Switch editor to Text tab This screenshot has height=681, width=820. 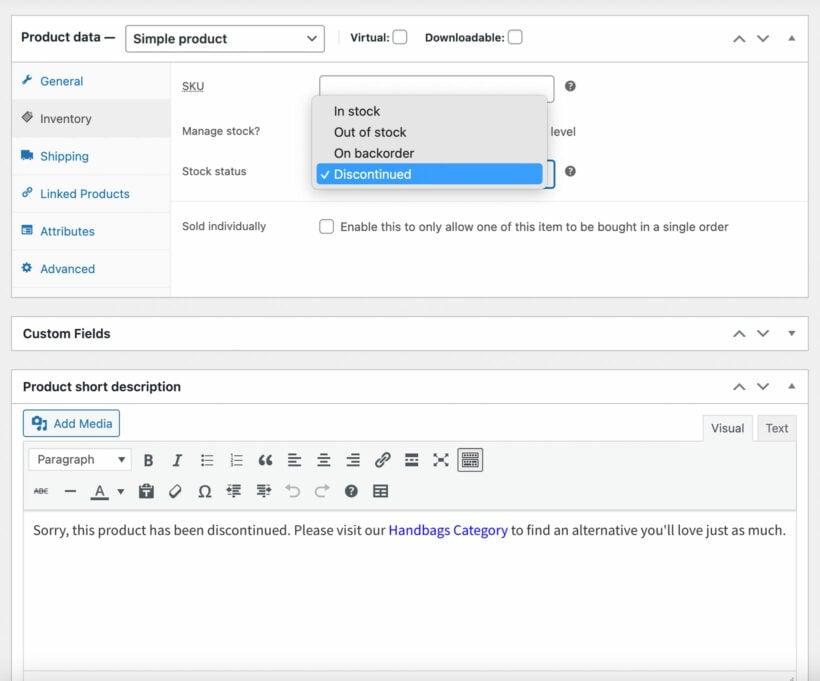[x=777, y=428]
